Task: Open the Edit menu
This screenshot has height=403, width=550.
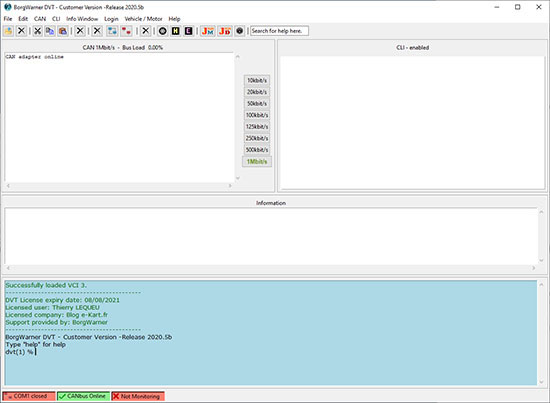Action: click(x=23, y=19)
